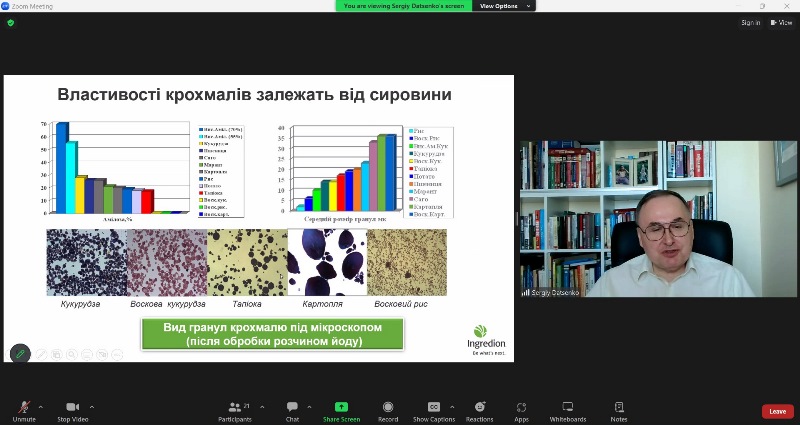Click the green box 'Вид гранул крохмалю під мікроскопом'

[x=272, y=334]
